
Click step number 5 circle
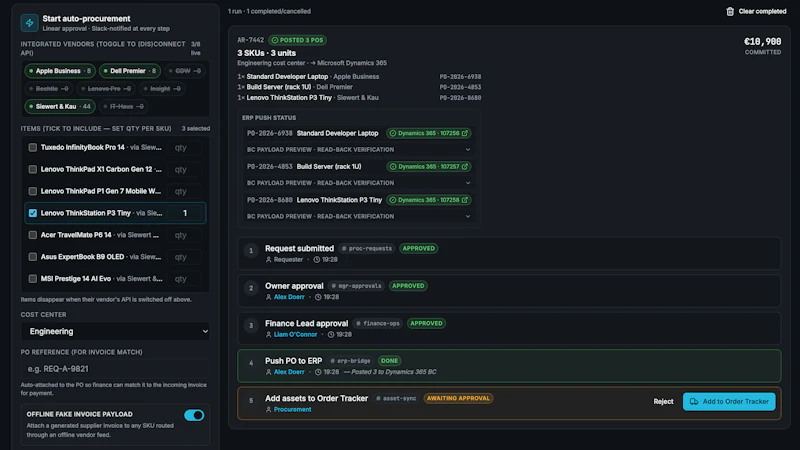[x=251, y=401]
